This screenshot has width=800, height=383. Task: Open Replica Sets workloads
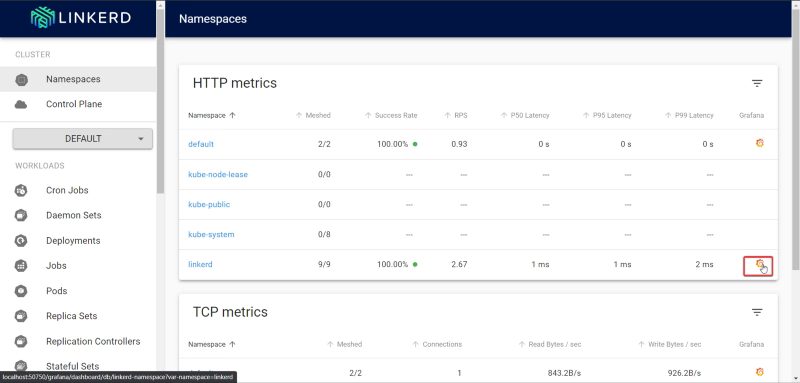71,316
